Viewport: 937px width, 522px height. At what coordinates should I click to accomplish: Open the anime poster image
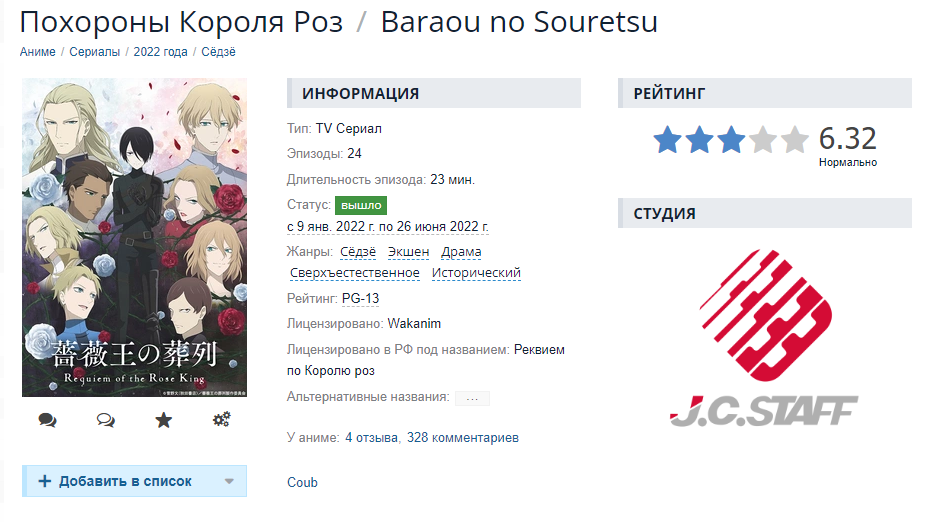(134, 237)
